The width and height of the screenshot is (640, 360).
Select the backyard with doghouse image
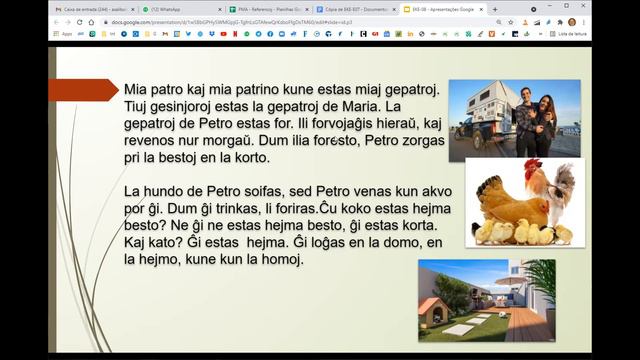coord(487,300)
